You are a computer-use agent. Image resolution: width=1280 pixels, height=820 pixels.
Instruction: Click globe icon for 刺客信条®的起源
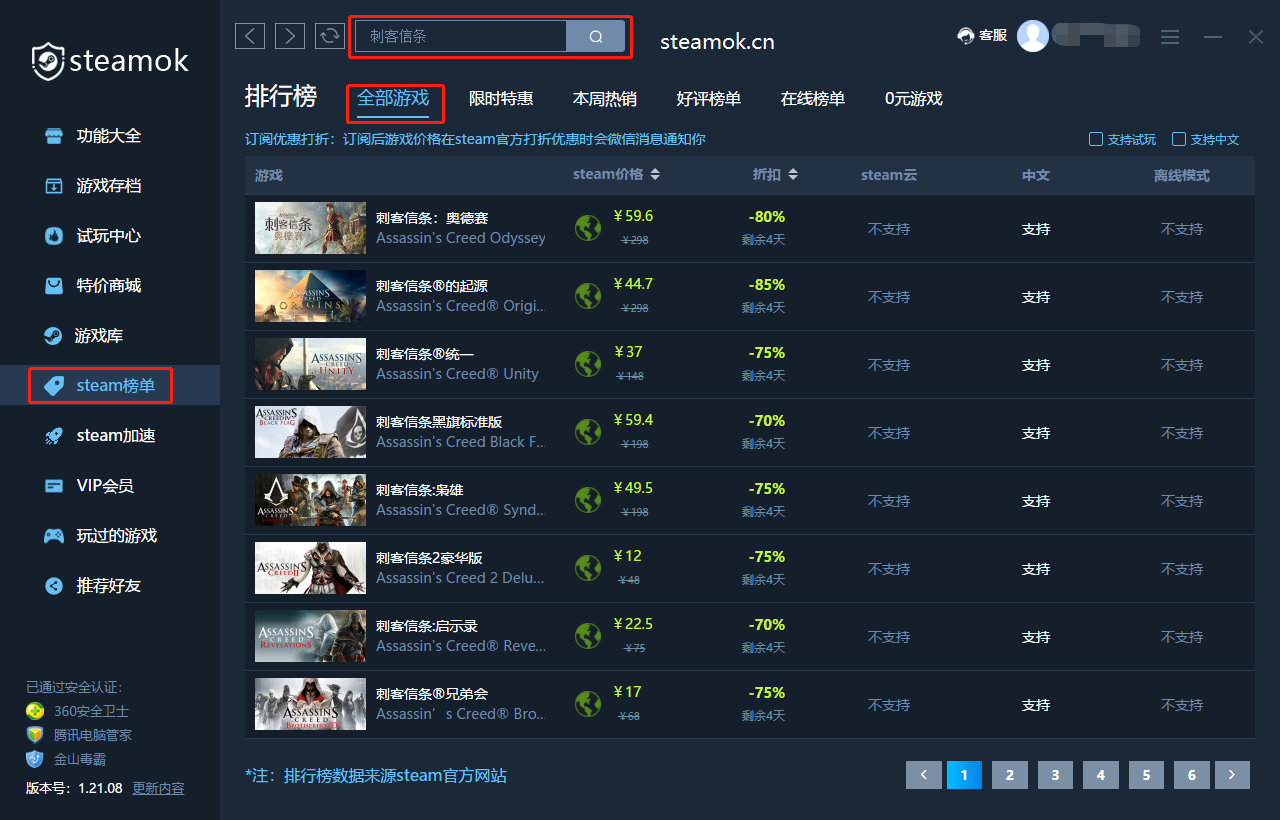coord(587,296)
